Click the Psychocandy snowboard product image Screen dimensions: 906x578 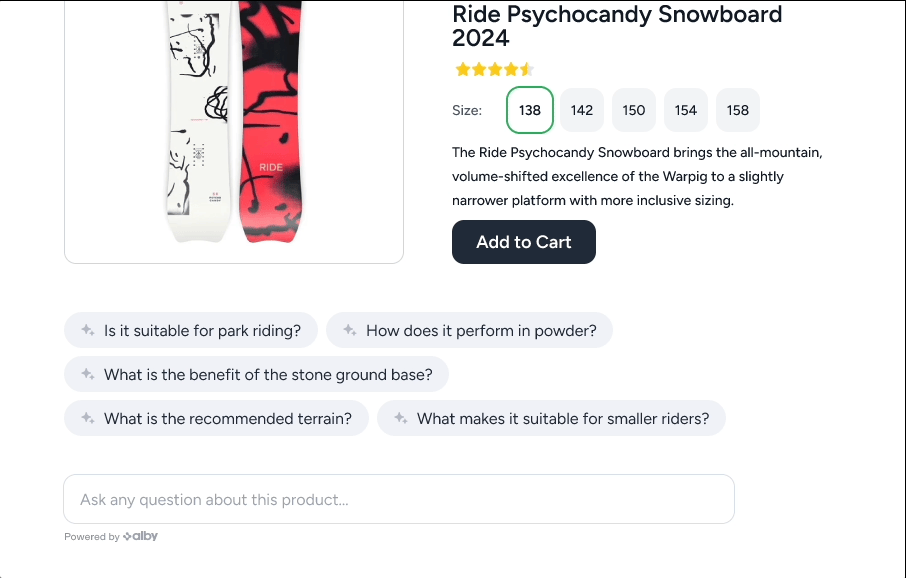tap(233, 131)
